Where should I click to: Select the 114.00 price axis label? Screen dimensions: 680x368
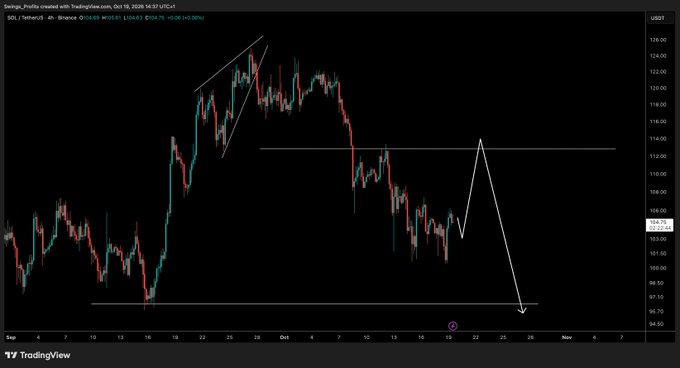pos(658,139)
